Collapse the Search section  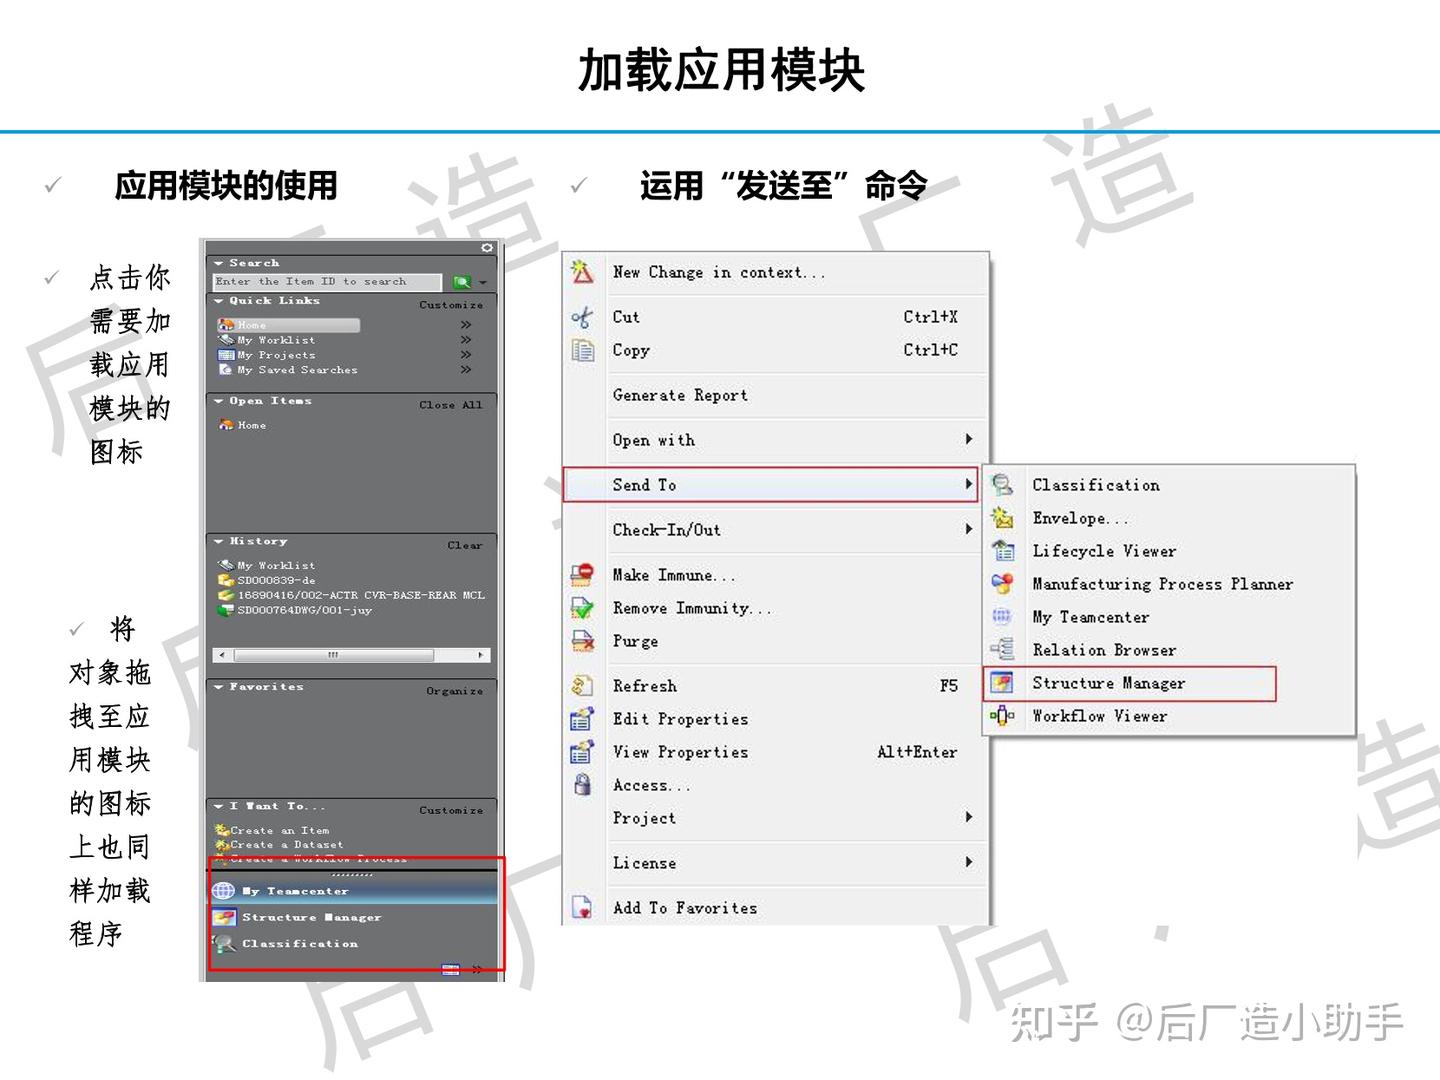coord(220,263)
